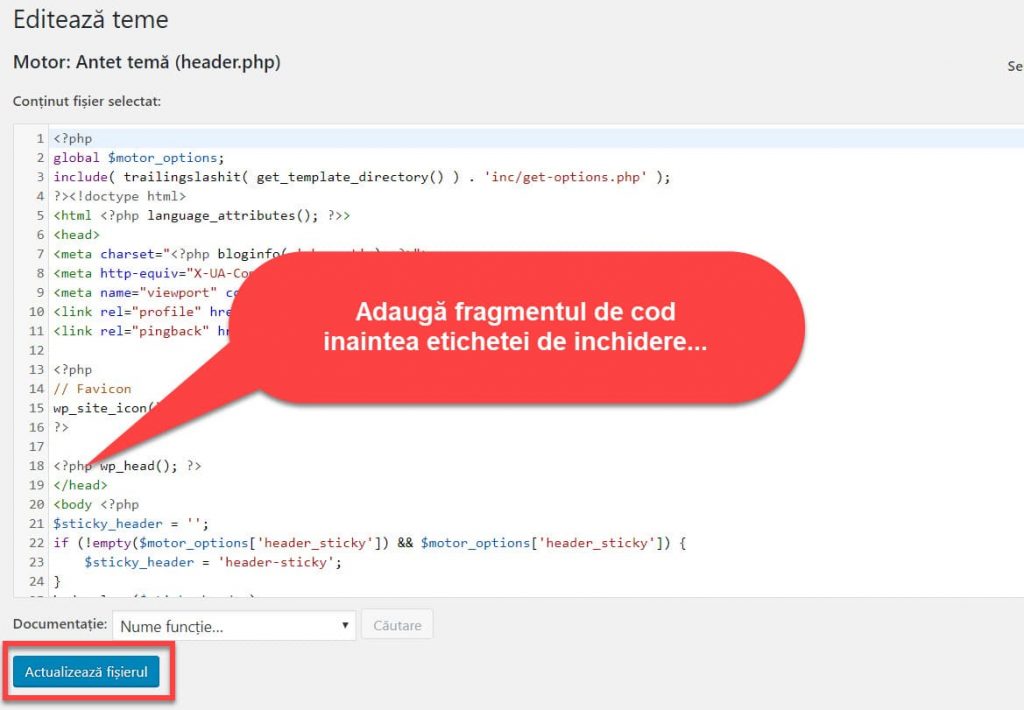Place cursor on global $motor_options line
Image resolution: width=1024 pixels, height=710 pixels.
(138, 158)
